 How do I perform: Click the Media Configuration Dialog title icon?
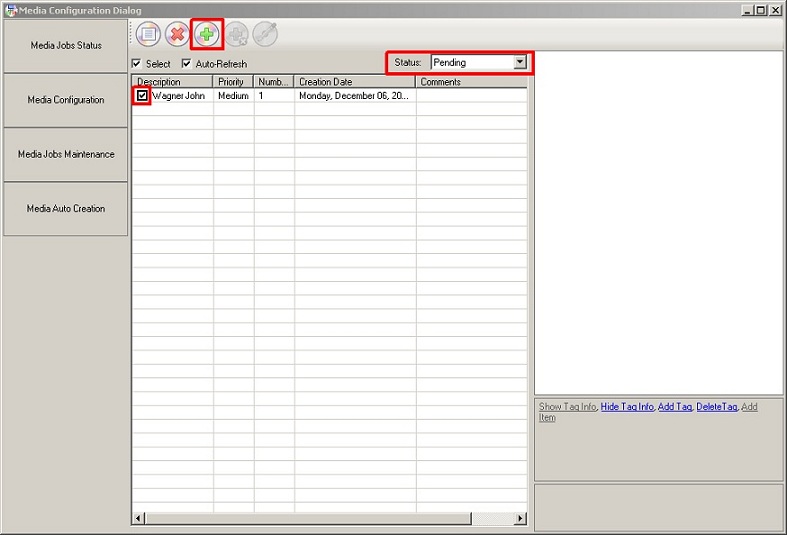click(x=11, y=10)
